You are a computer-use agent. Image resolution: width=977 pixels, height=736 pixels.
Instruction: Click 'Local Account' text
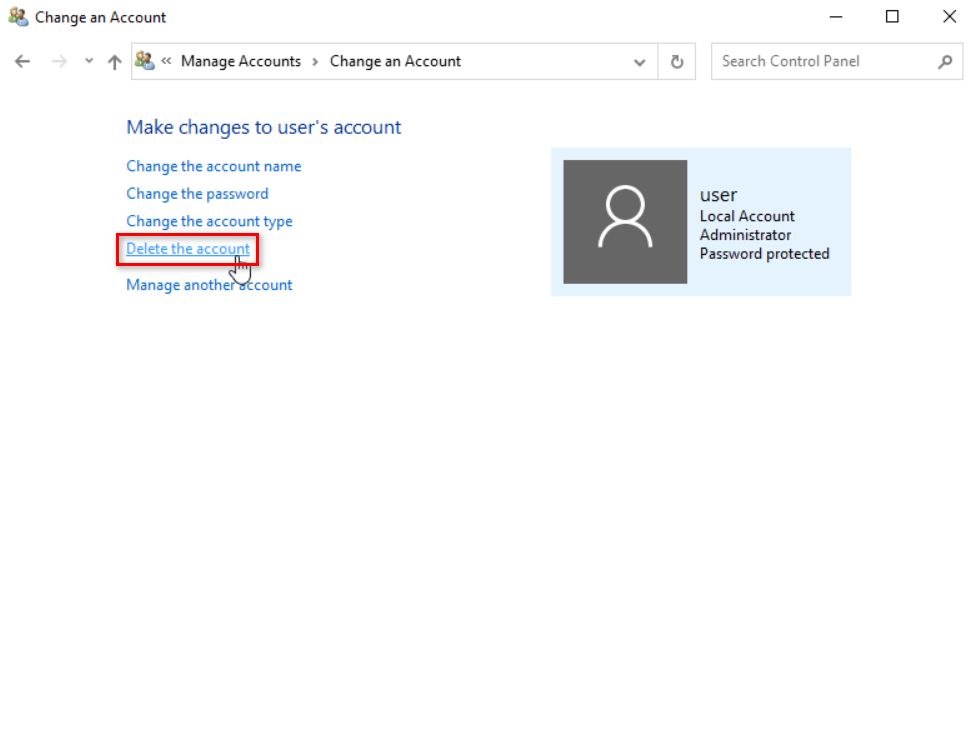coord(747,216)
